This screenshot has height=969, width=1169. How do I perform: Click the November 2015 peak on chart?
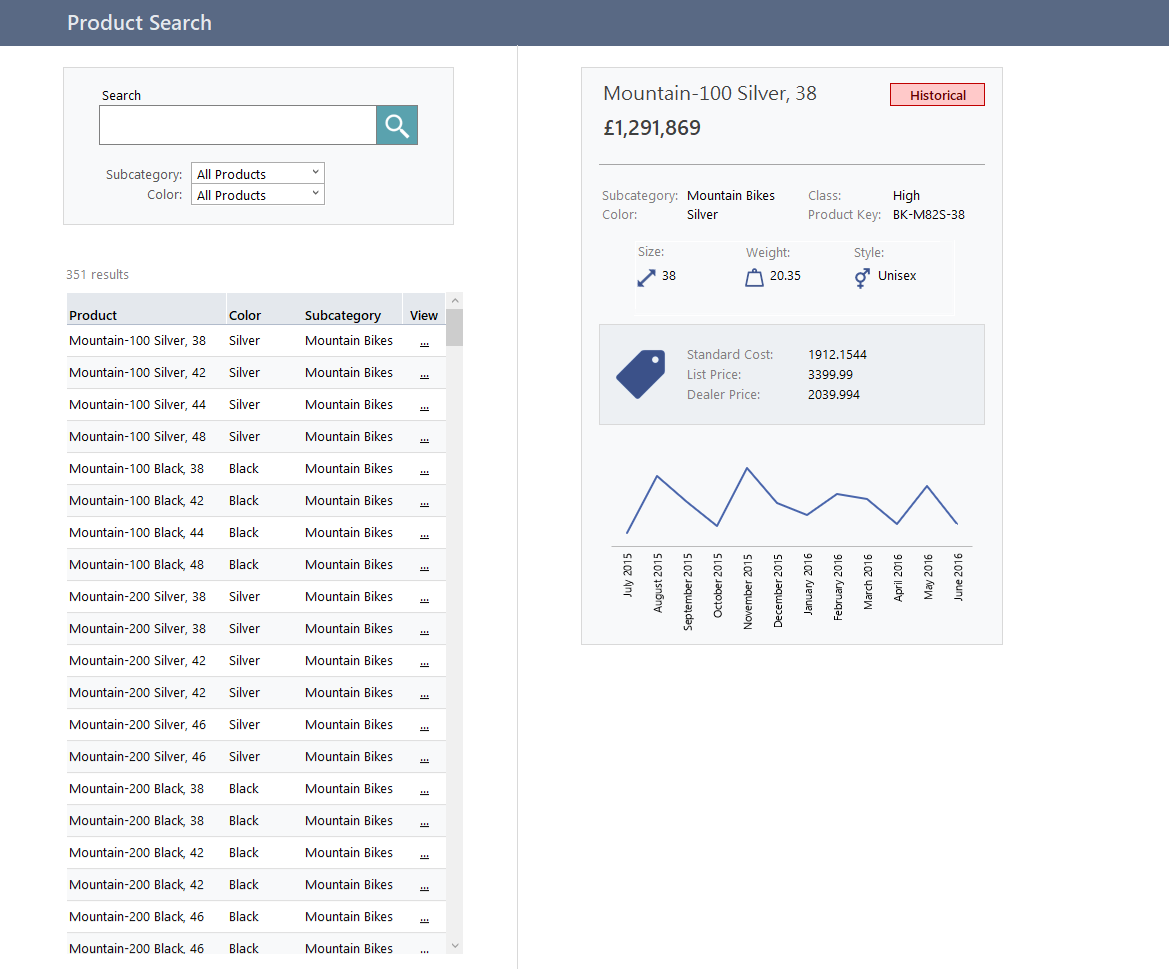point(746,468)
